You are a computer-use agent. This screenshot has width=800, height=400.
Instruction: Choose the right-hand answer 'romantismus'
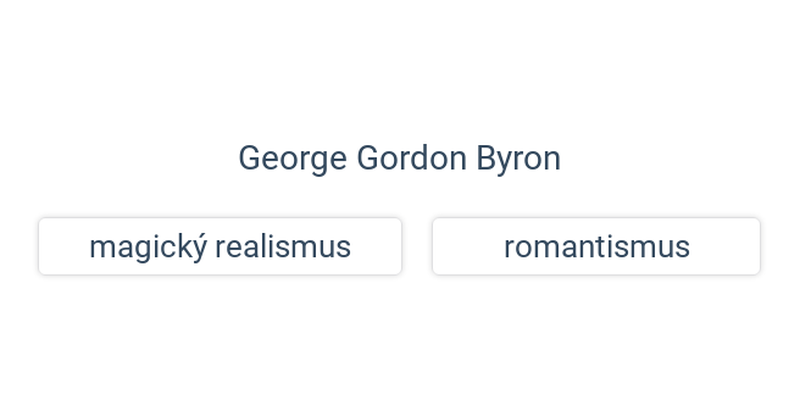[596, 246]
